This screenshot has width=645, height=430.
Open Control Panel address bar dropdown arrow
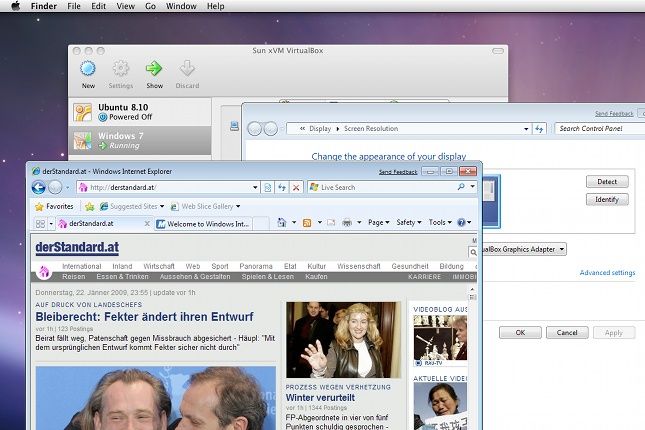(x=526, y=129)
